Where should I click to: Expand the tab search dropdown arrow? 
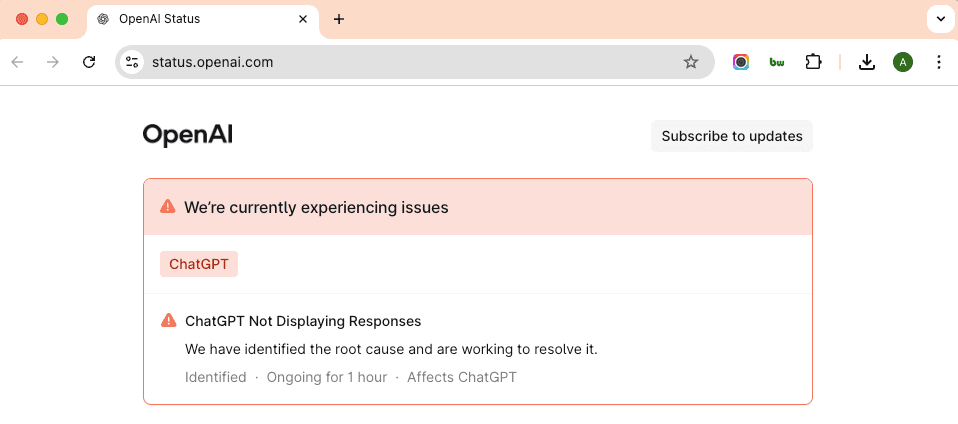click(x=940, y=20)
